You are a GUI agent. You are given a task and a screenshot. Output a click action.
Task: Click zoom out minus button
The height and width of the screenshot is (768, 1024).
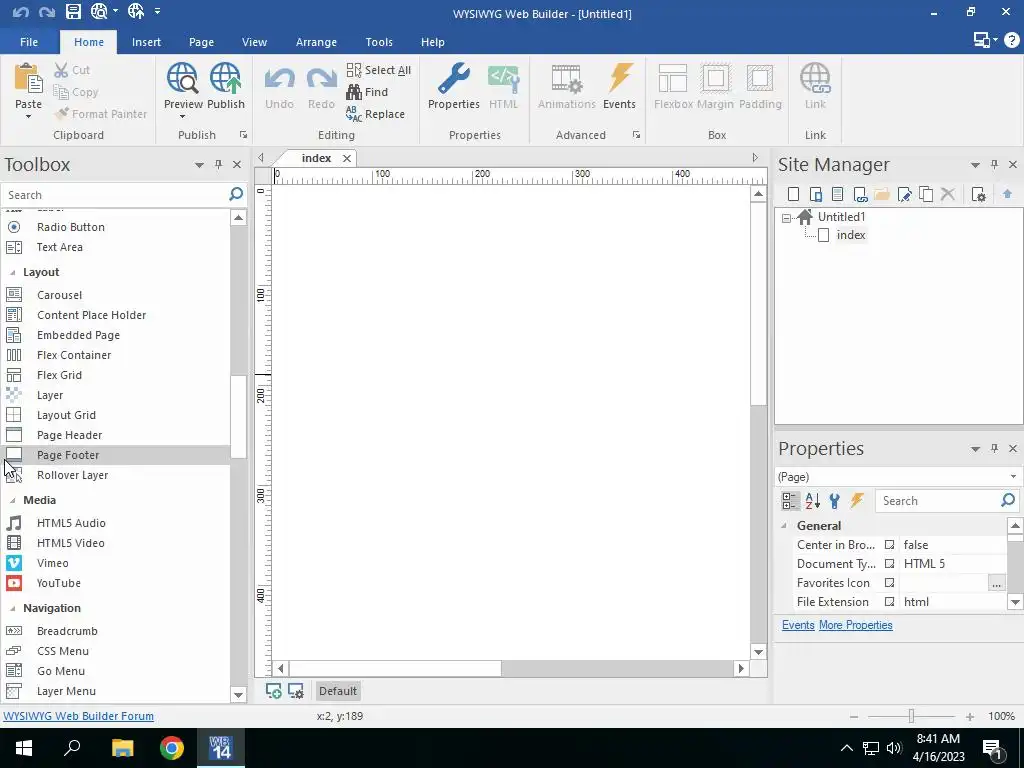coord(854,716)
